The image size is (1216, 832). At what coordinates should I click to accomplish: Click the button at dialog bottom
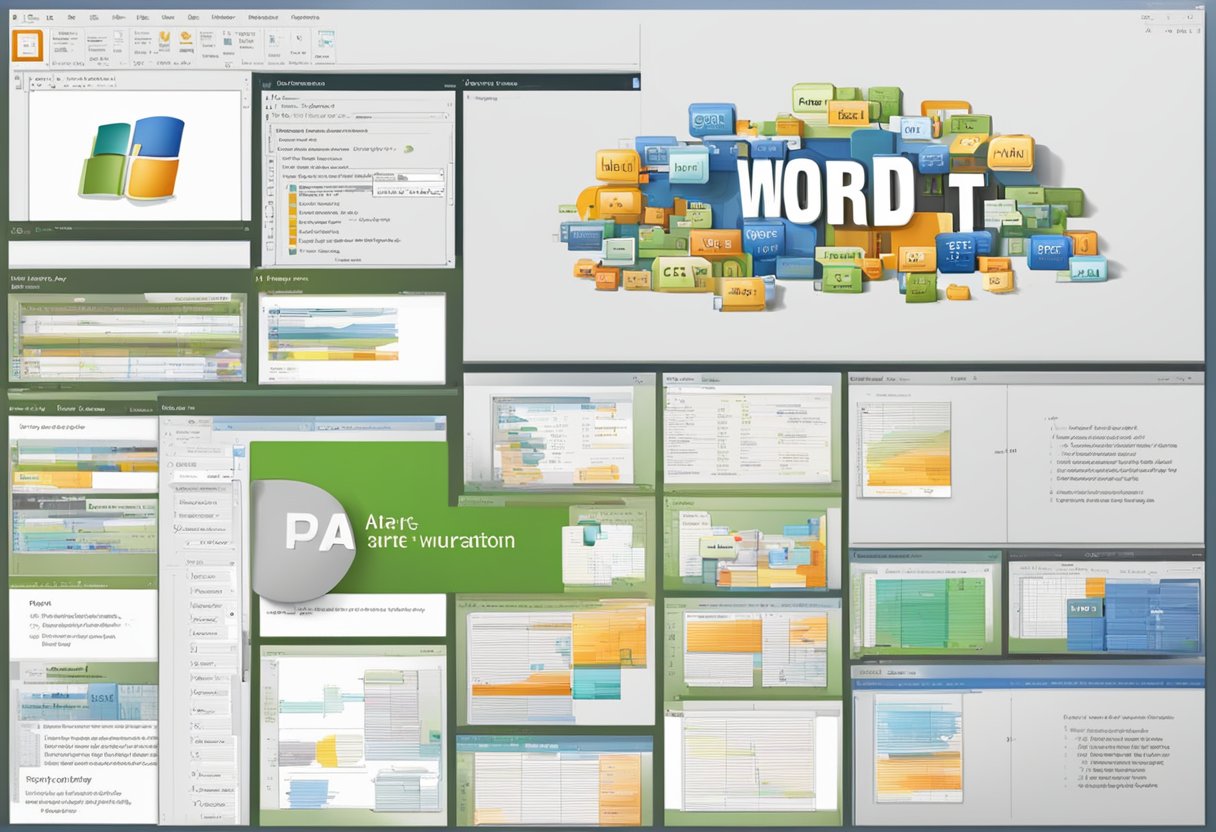(x=348, y=258)
